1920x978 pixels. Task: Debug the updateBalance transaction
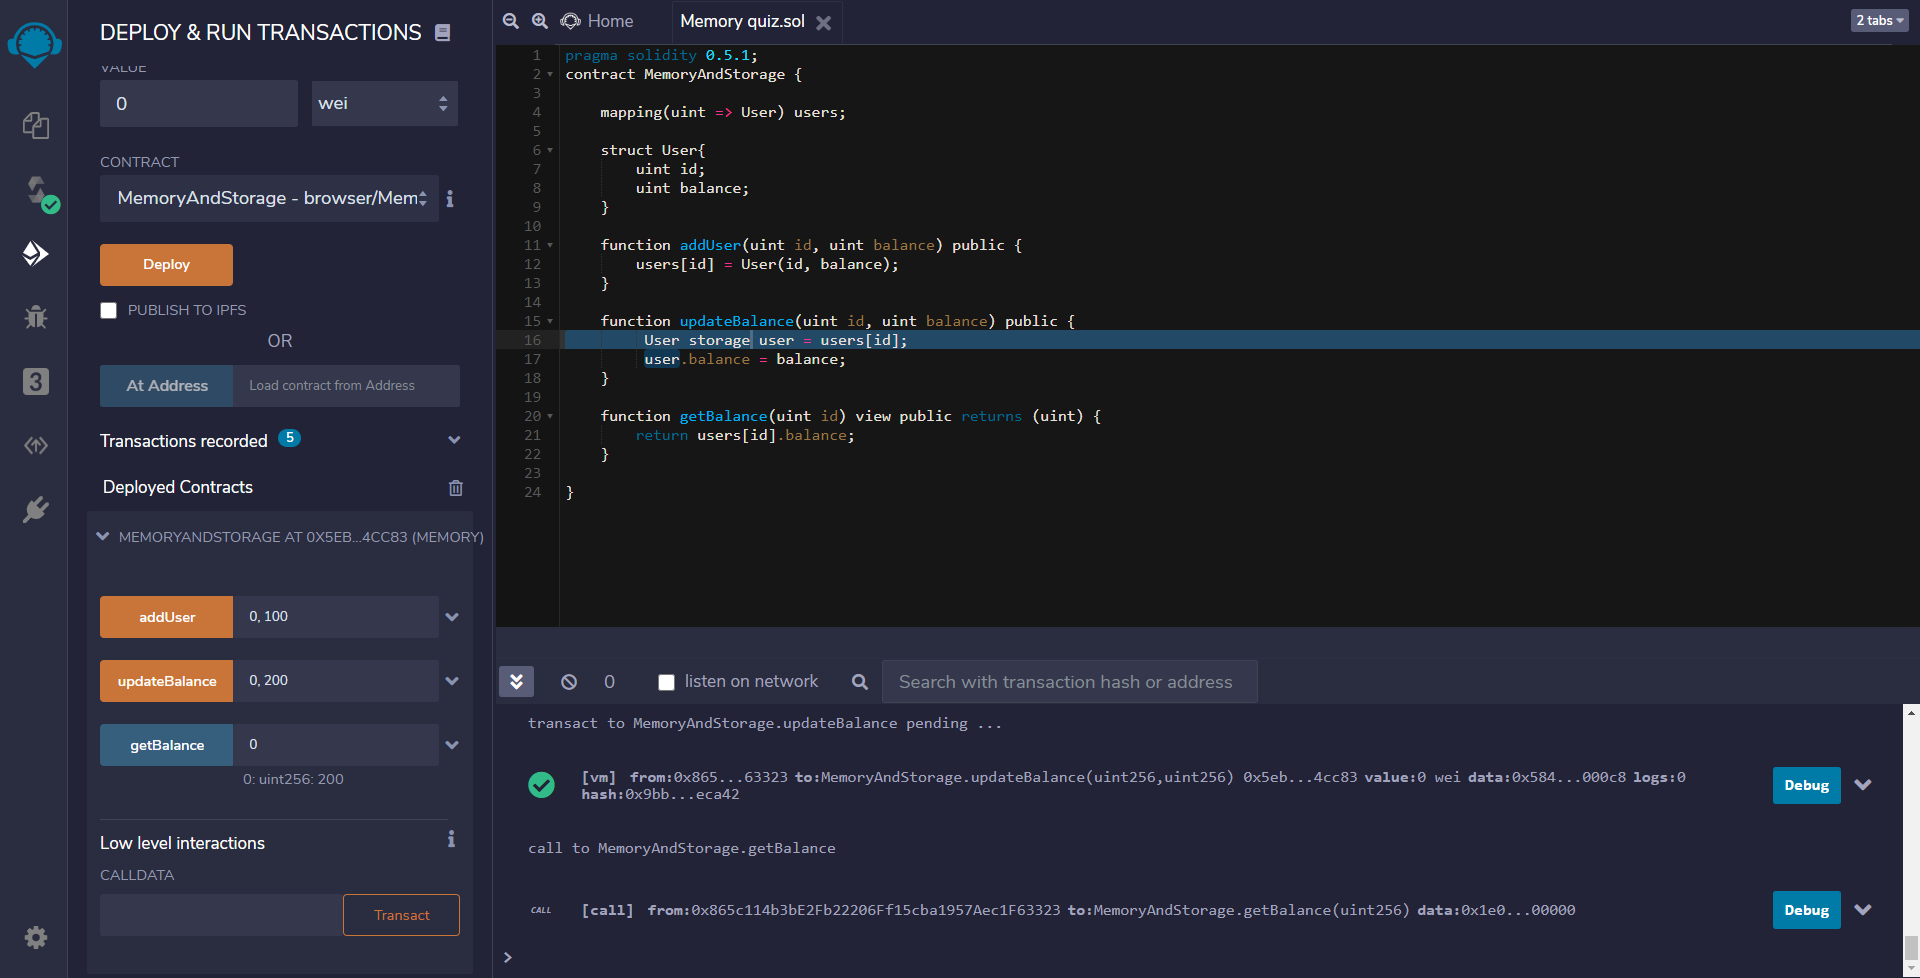[x=1806, y=785]
